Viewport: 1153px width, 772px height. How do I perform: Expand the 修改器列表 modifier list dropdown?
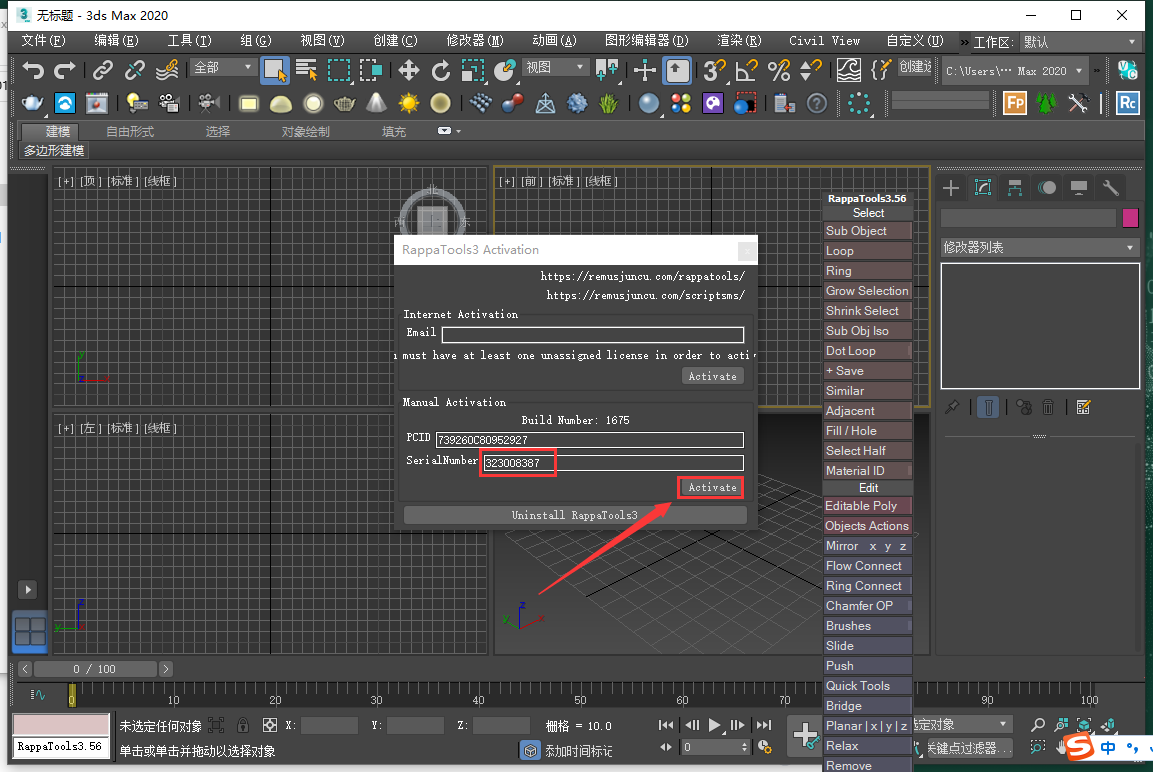(x=1040, y=248)
